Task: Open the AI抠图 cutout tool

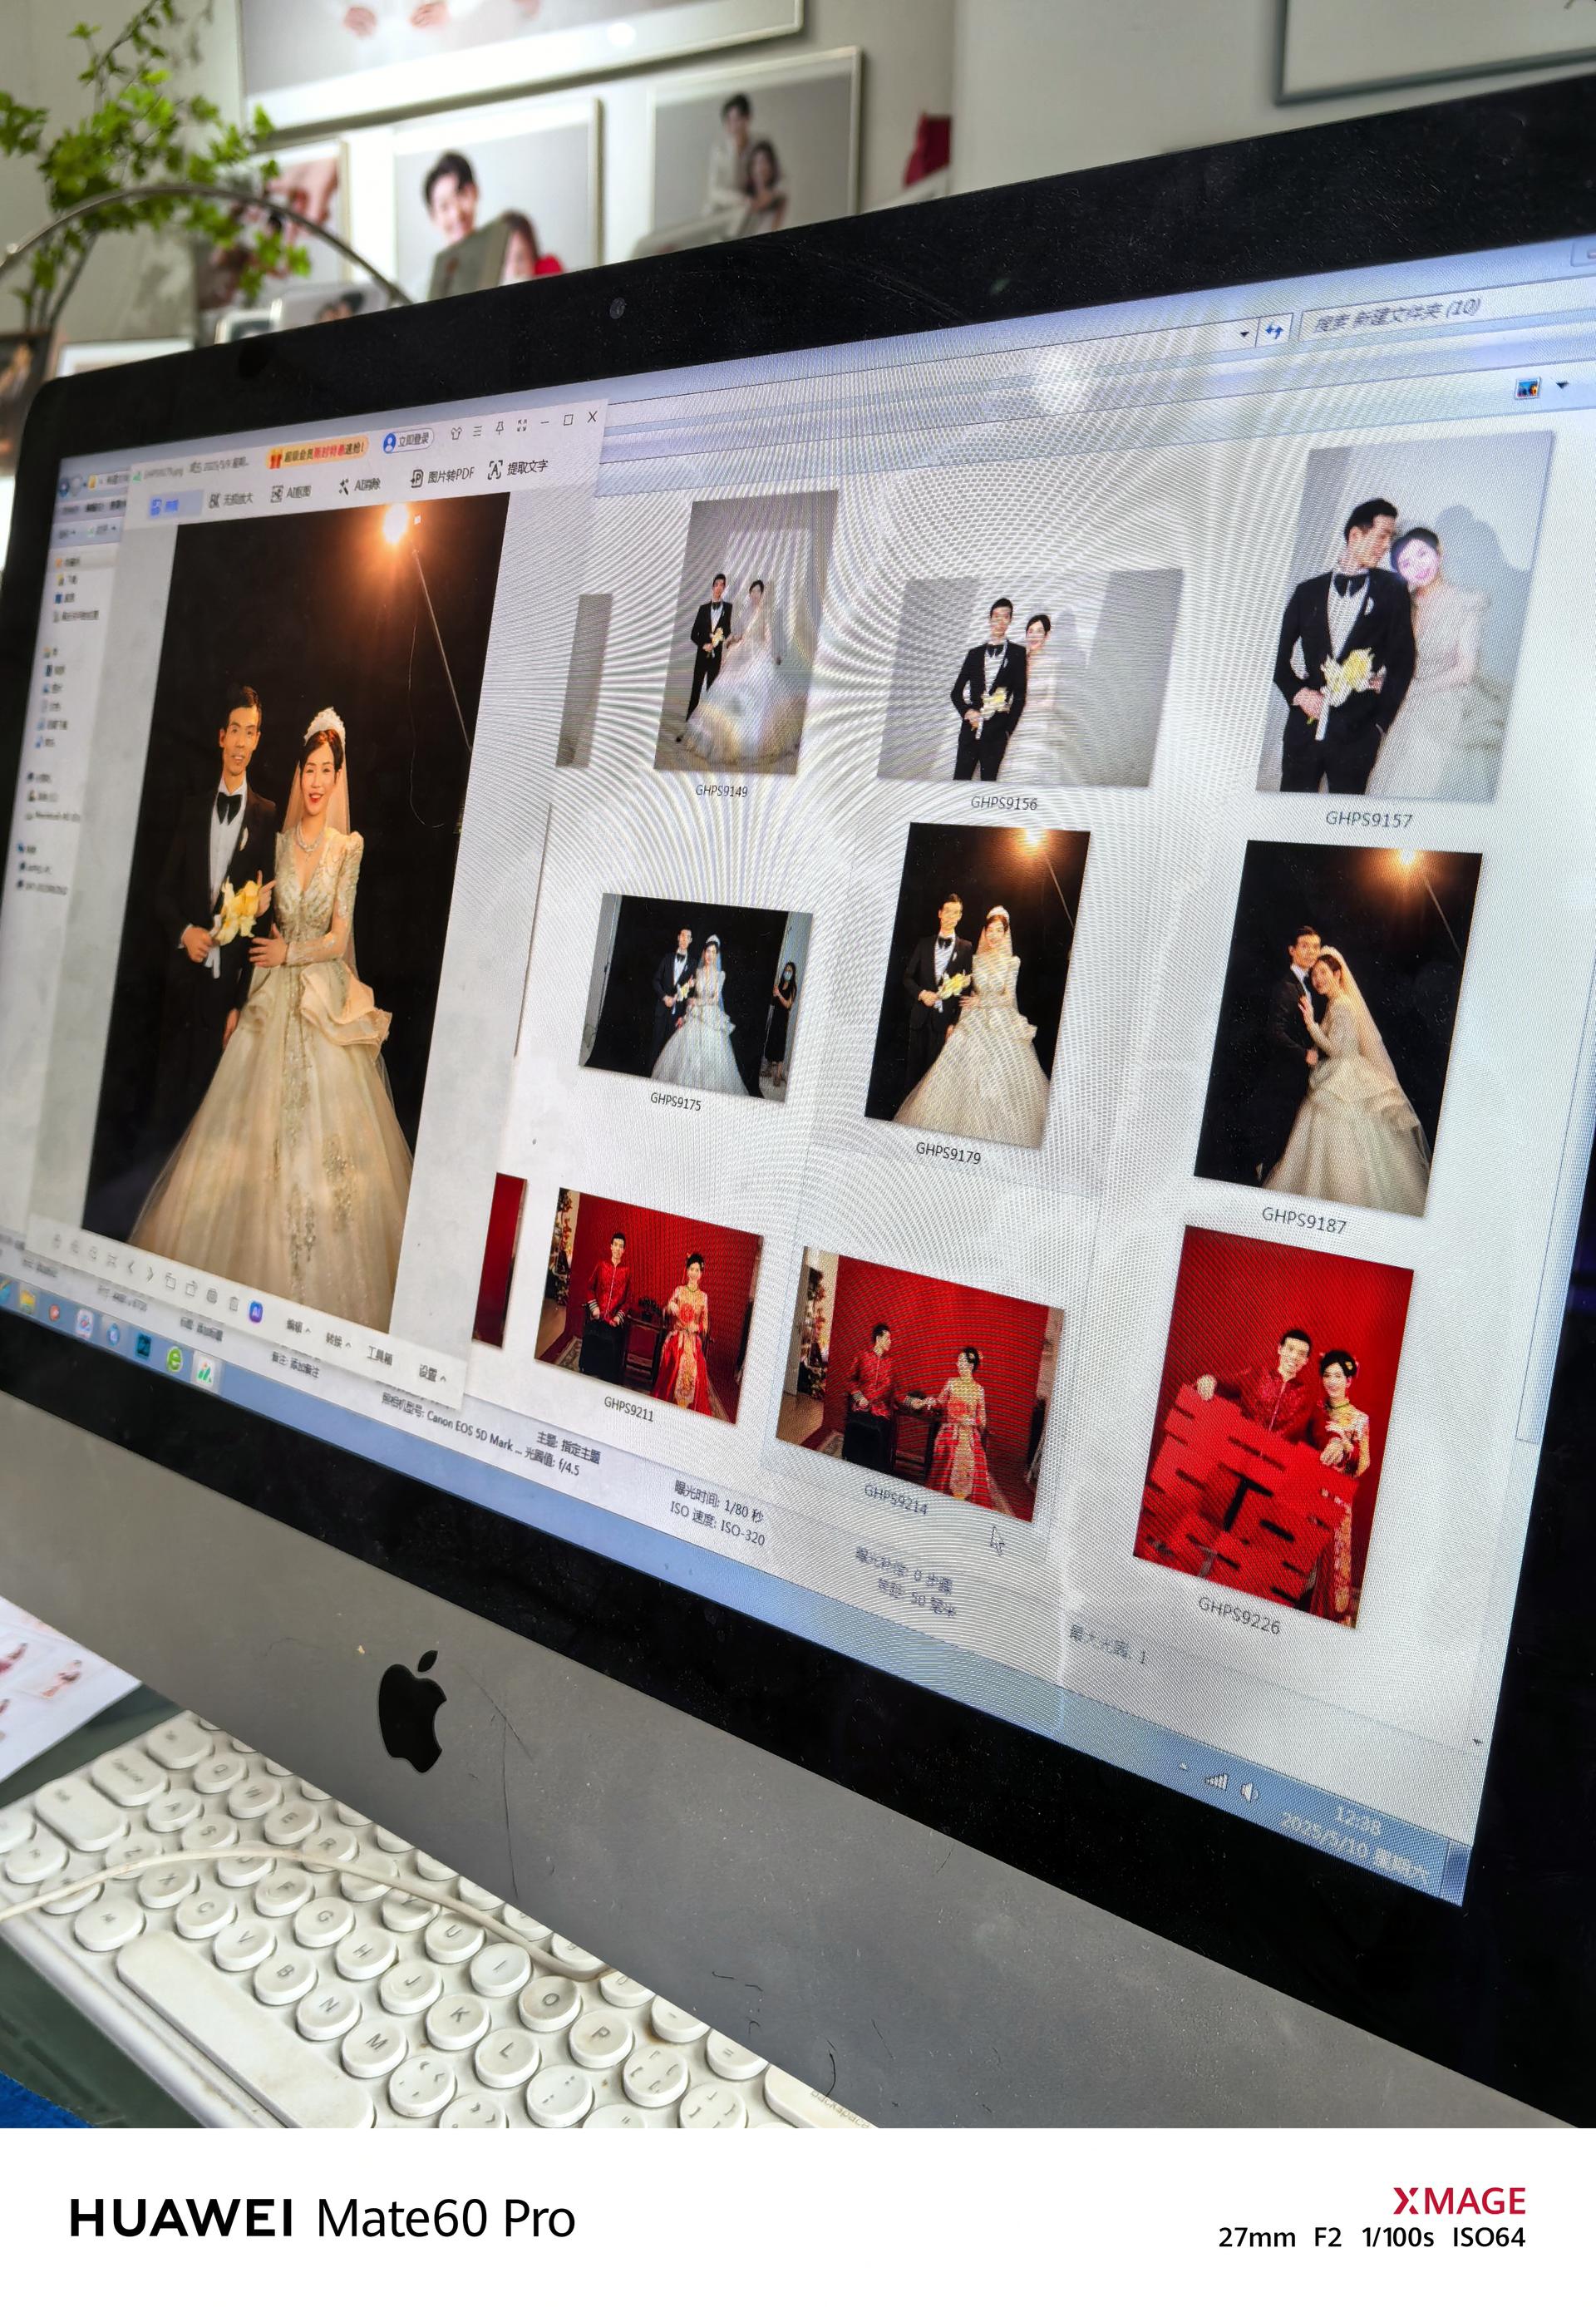Action: [292, 492]
